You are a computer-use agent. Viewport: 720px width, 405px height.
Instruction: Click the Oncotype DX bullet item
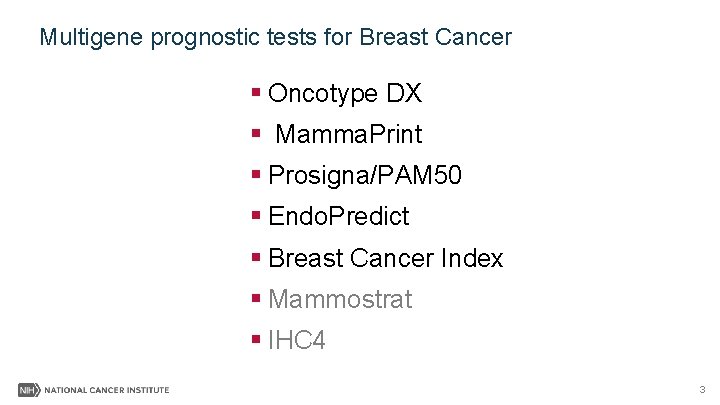[344, 94]
